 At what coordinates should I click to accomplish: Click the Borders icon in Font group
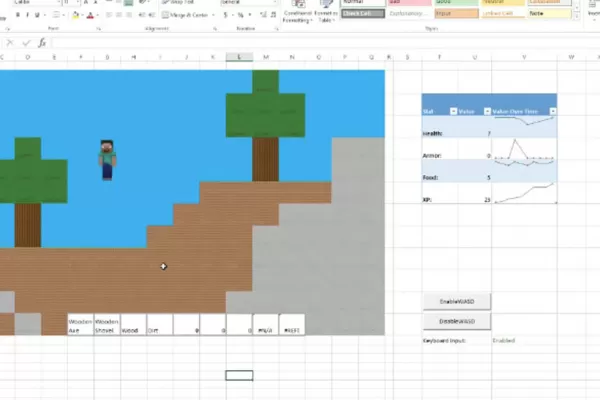pyautogui.click(x=56, y=15)
